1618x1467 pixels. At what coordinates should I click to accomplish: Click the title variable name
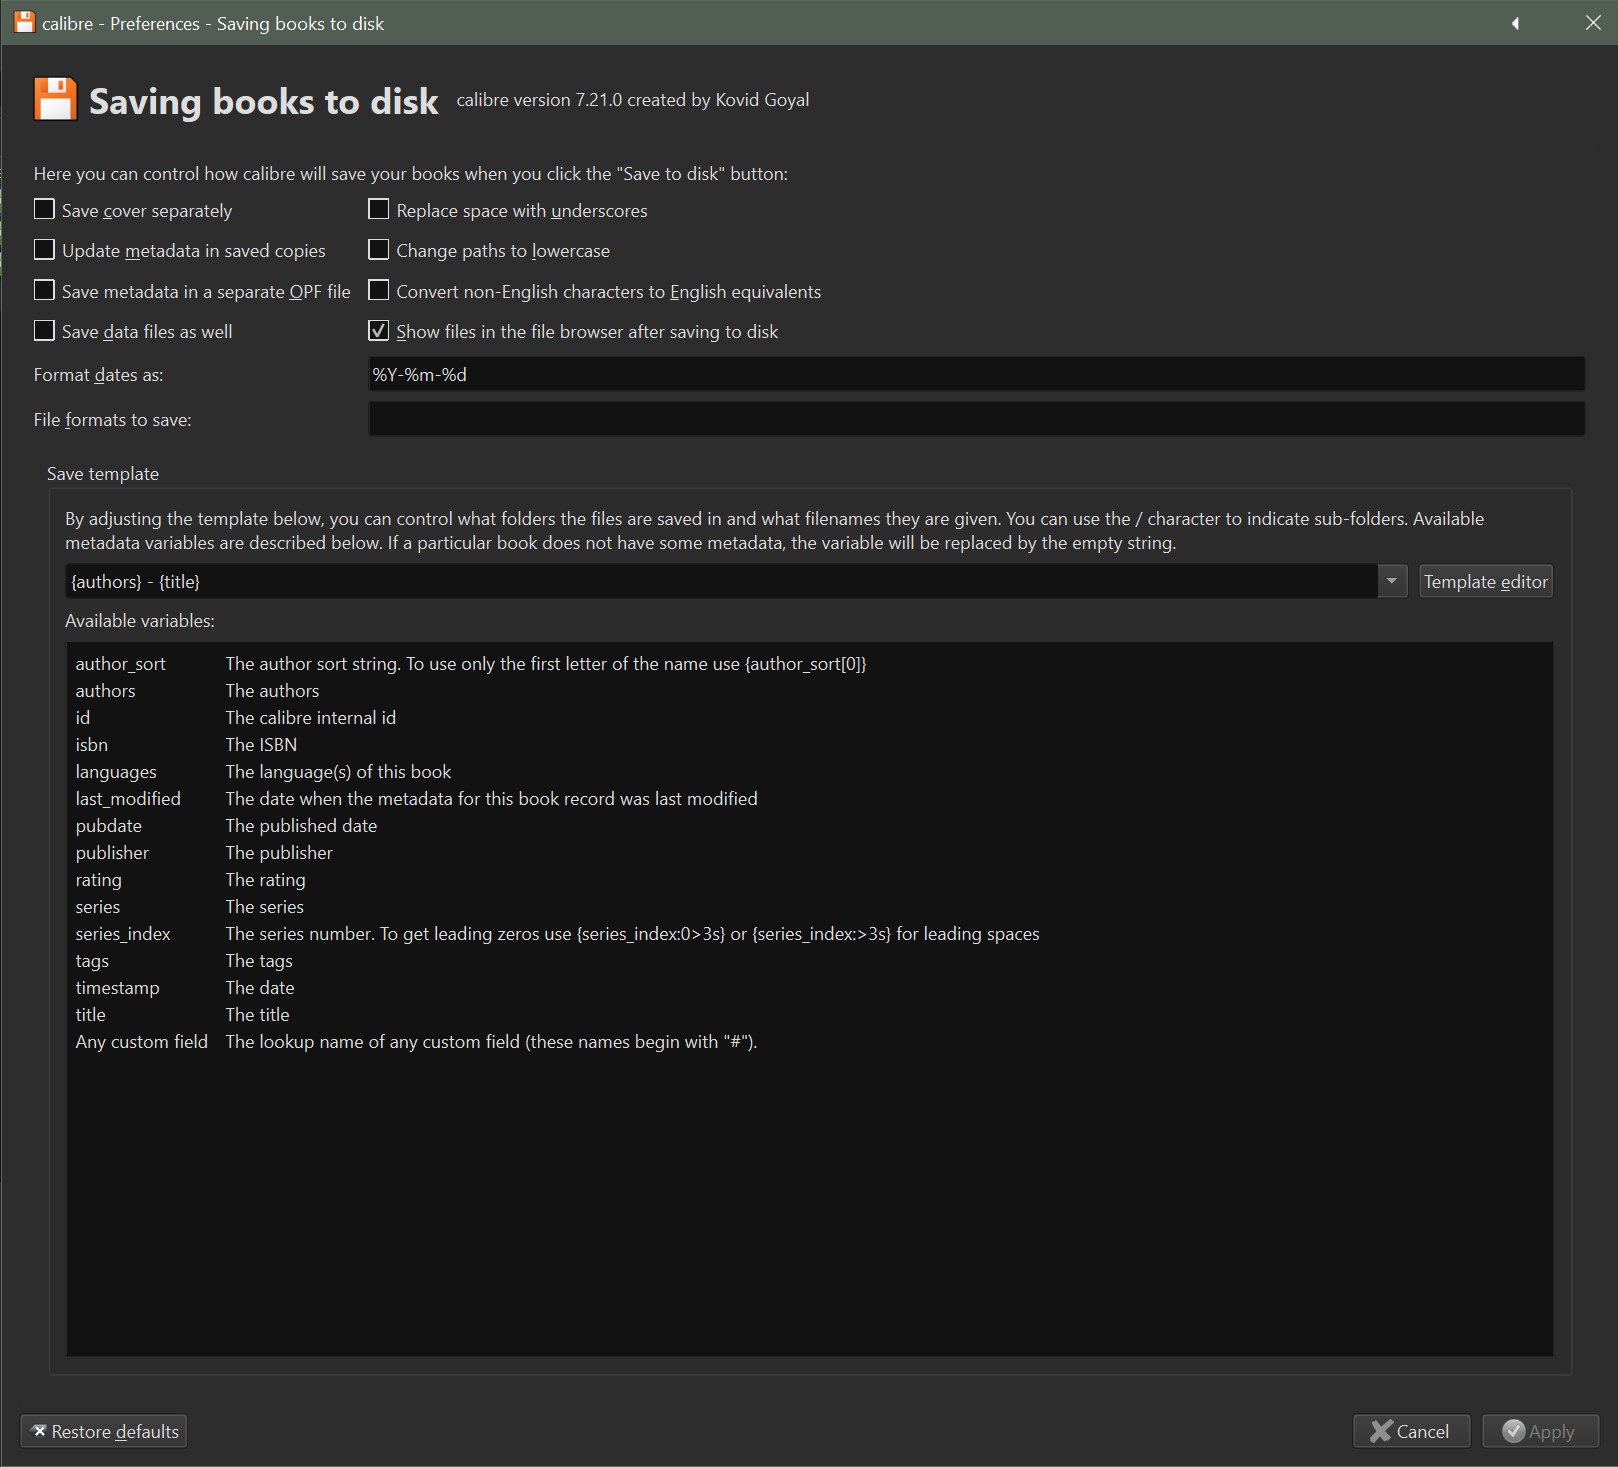coord(90,1015)
